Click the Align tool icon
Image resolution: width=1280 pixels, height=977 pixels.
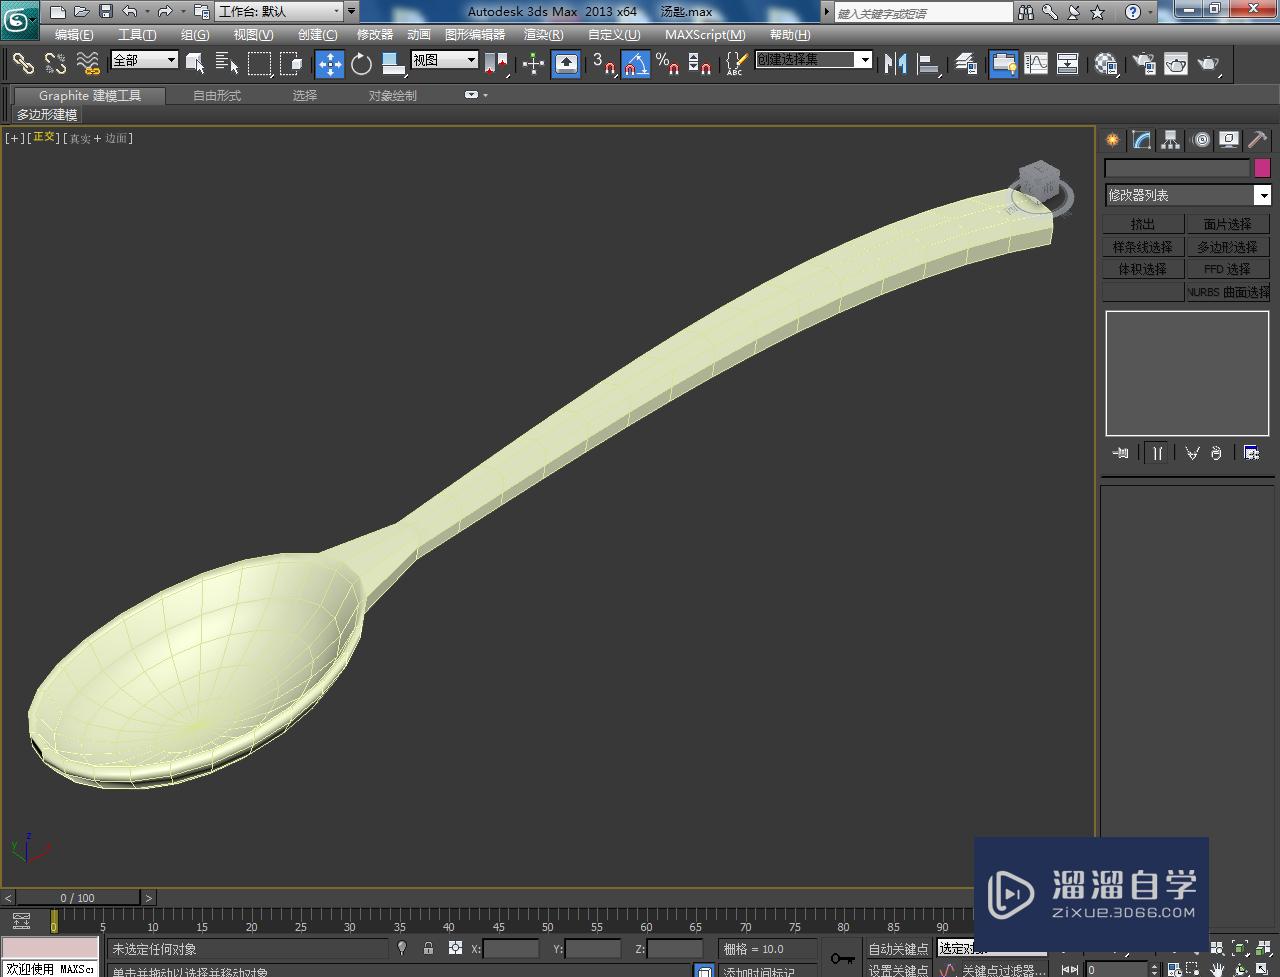tap(929, 64)
